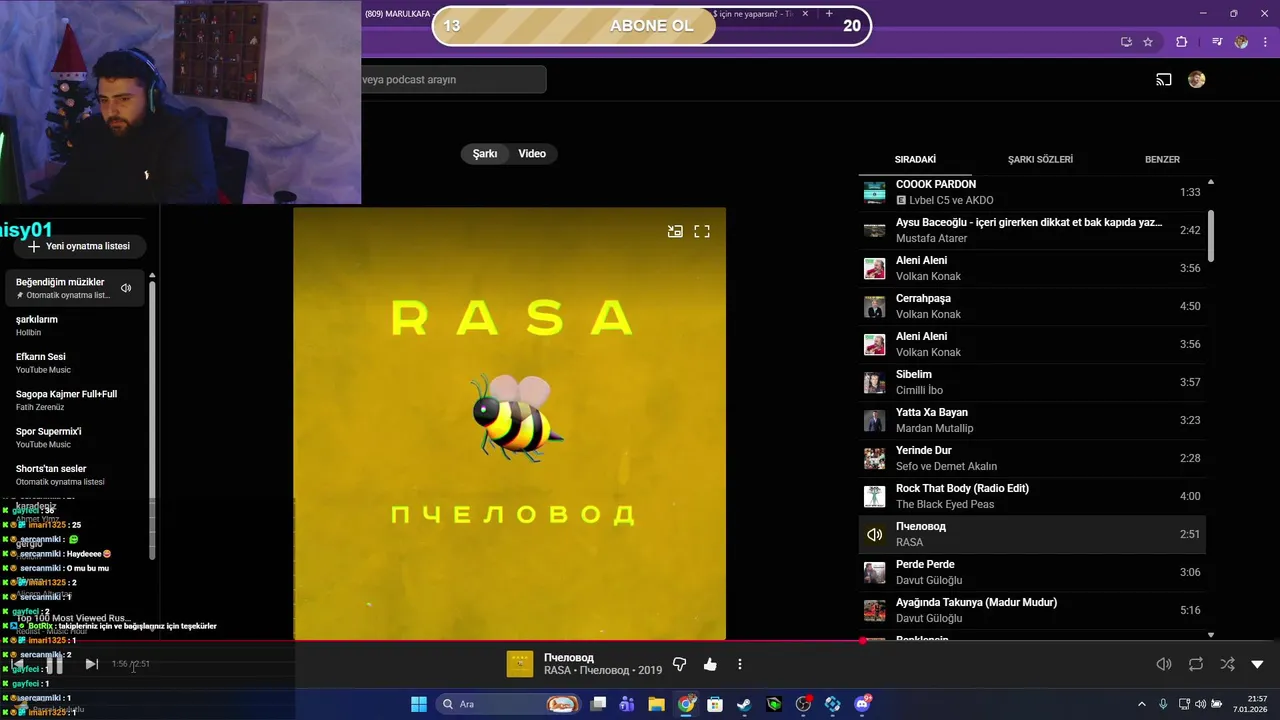Open the Efkarın Sesi playlist
The height and width of the screenshot is (720, 1280).
[75, 363]
